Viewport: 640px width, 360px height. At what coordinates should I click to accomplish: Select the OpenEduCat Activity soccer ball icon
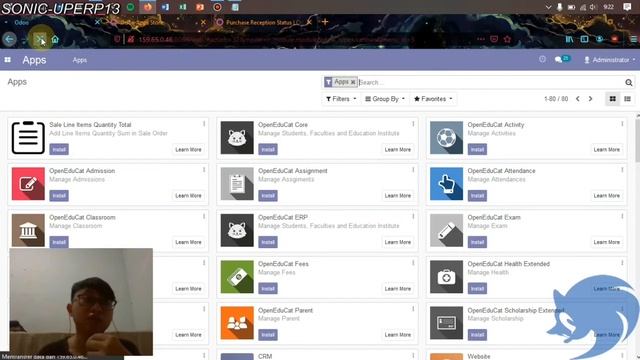point(447,138)
